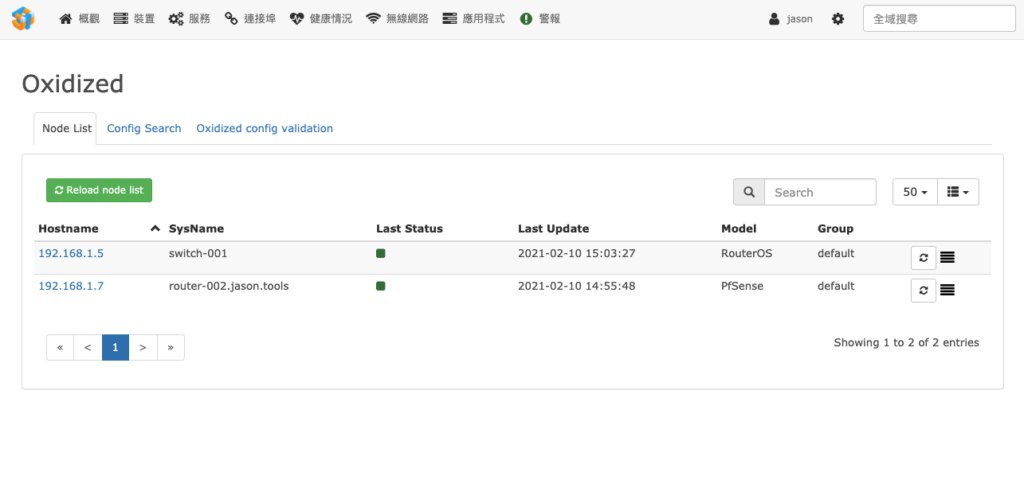Viewport: 1024px width, 488px height.
Task: Refresh the config for node 192.168.1.5
Action: 923,258
